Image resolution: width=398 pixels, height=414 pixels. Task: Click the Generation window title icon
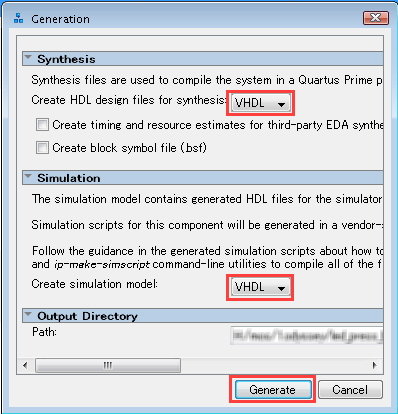coord(18,18)
